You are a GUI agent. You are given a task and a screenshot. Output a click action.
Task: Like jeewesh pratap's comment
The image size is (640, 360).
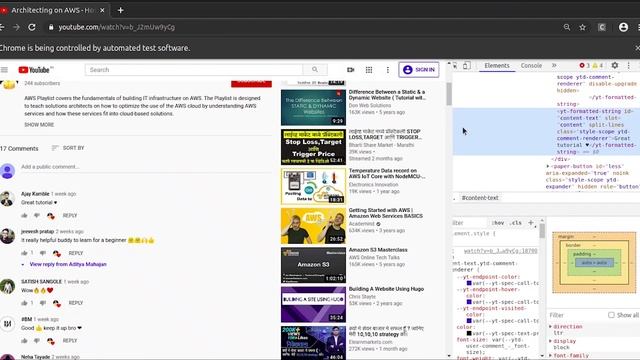[x=24, y=253]
